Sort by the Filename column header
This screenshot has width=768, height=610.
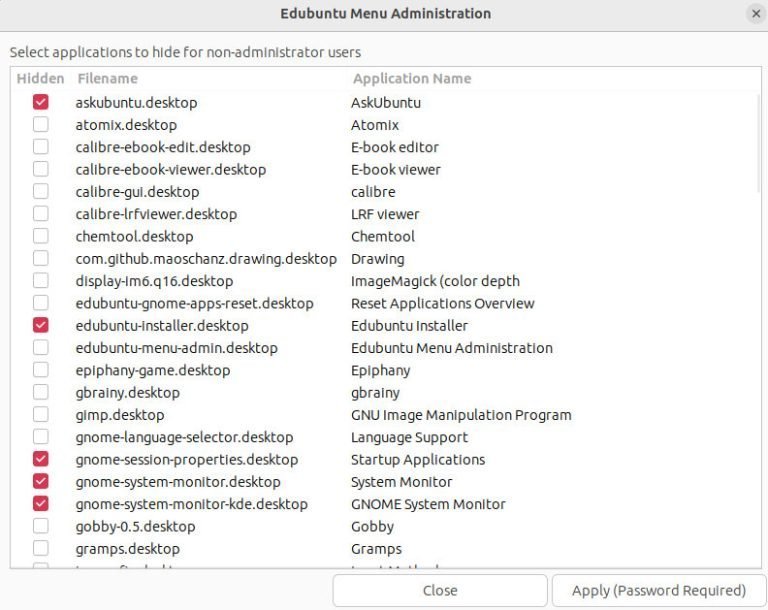(107, 78)
